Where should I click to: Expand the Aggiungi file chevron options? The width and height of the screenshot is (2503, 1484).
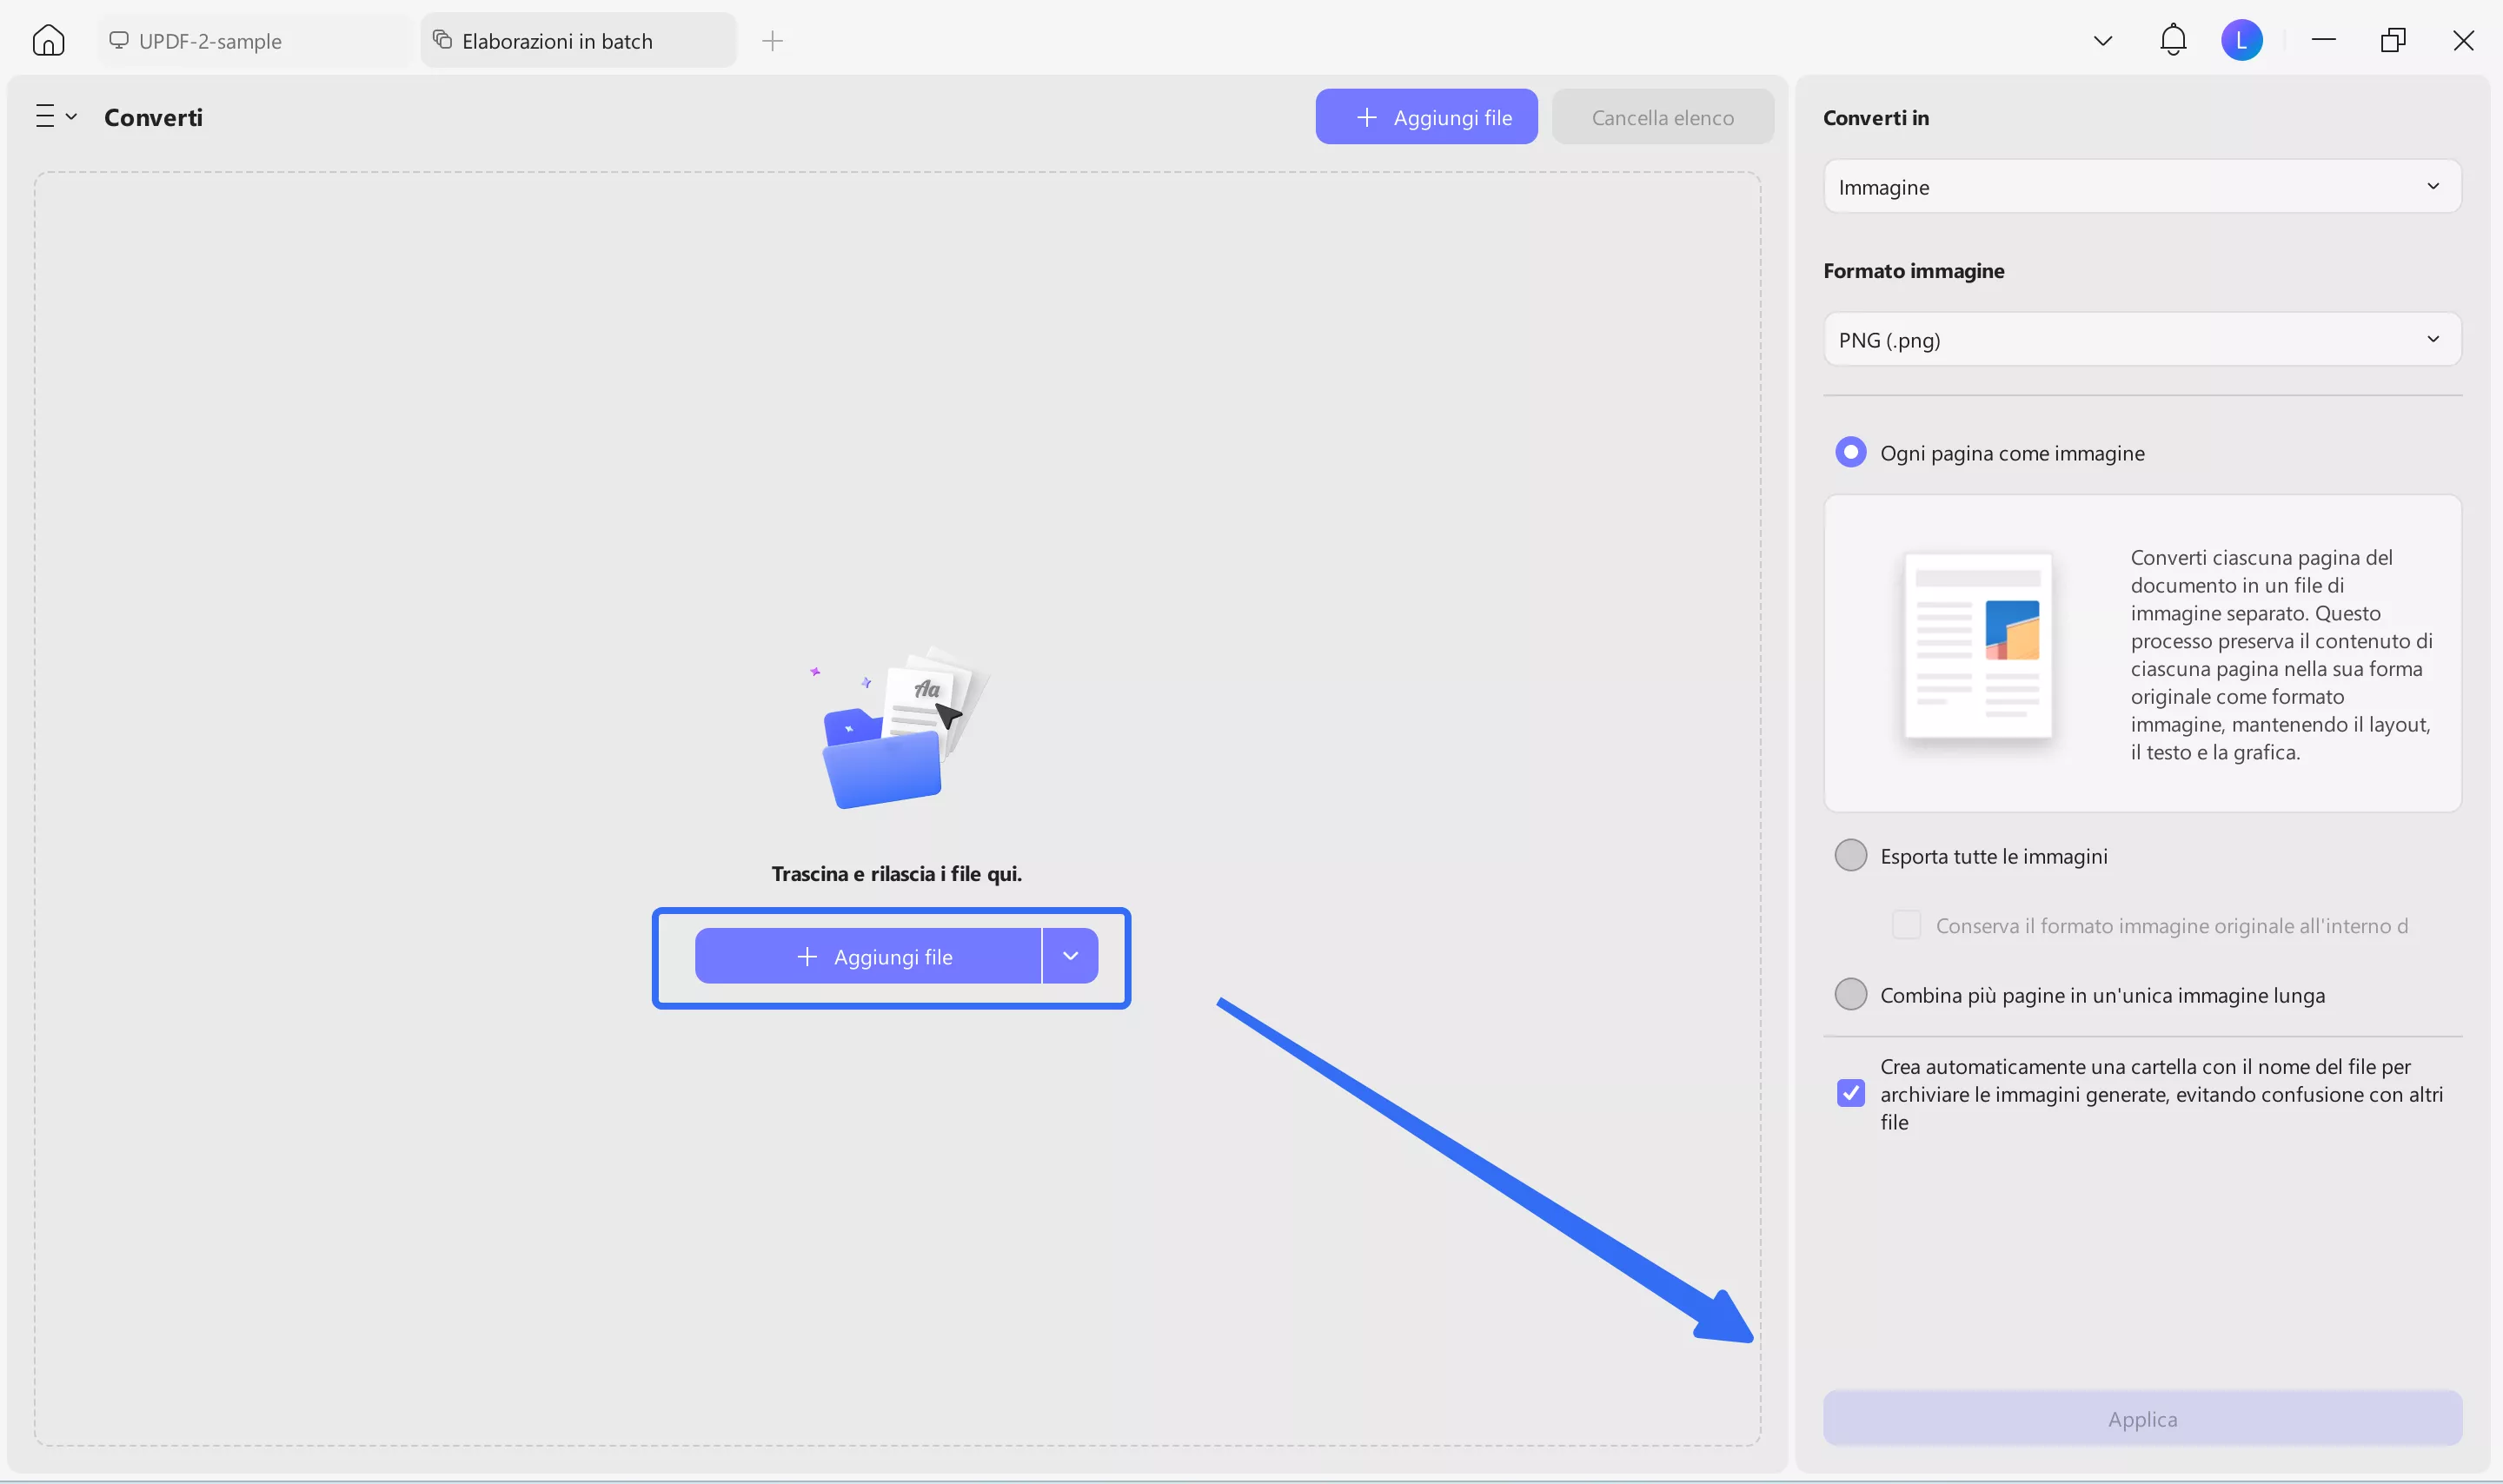point(1070,956)
